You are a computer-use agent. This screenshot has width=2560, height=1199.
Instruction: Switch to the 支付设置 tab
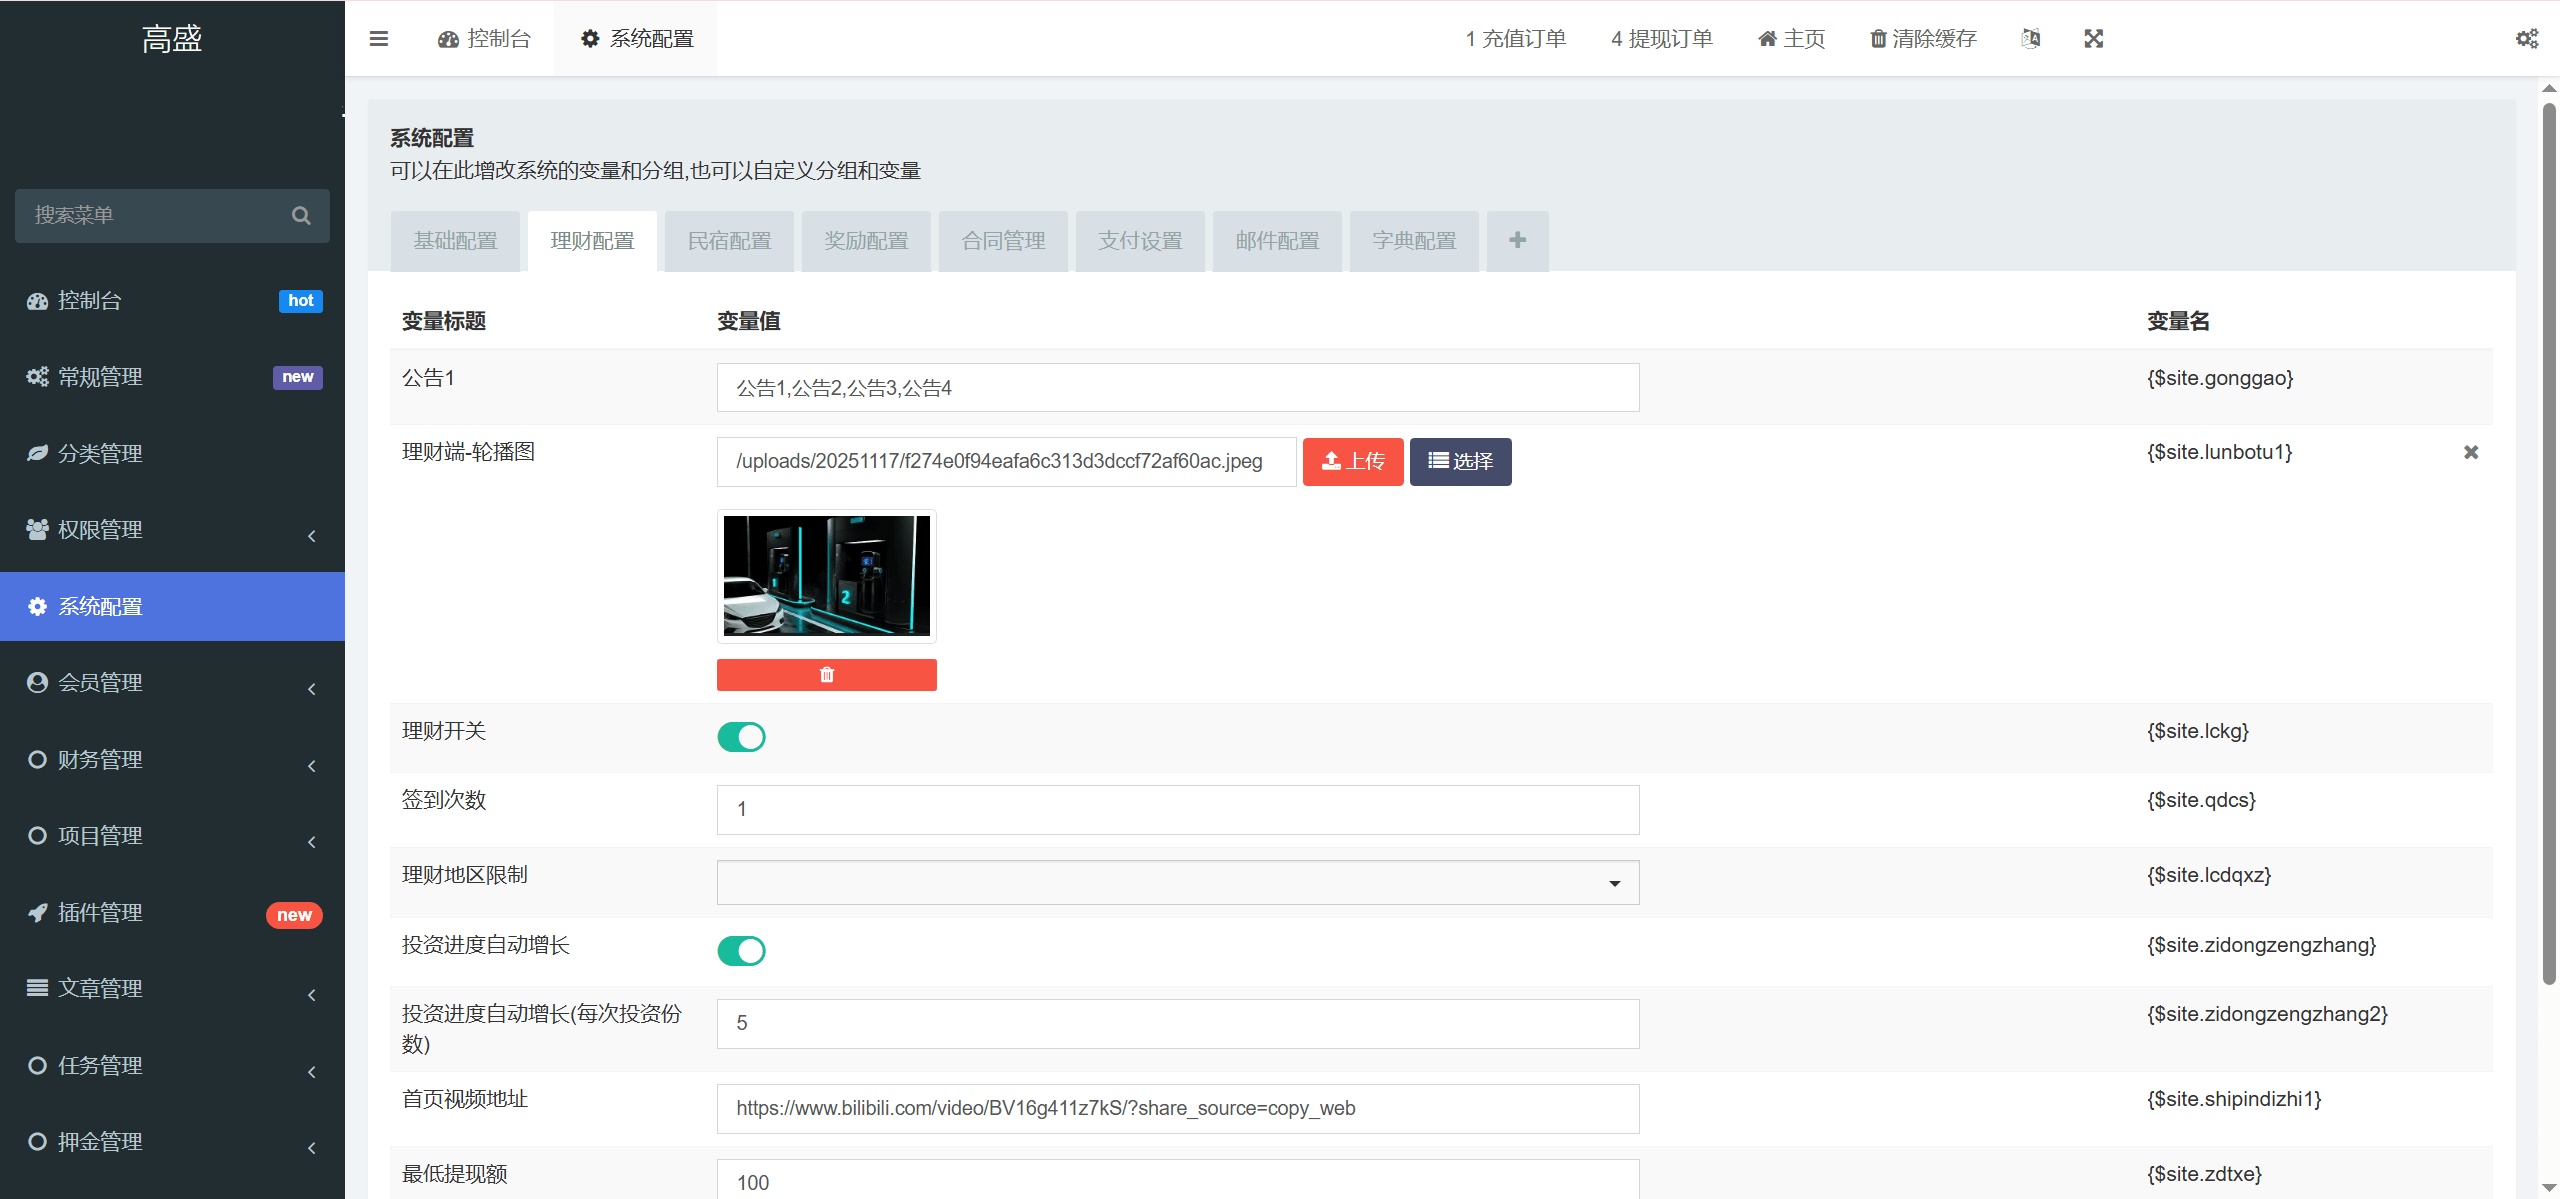(x=1139, y=241)
